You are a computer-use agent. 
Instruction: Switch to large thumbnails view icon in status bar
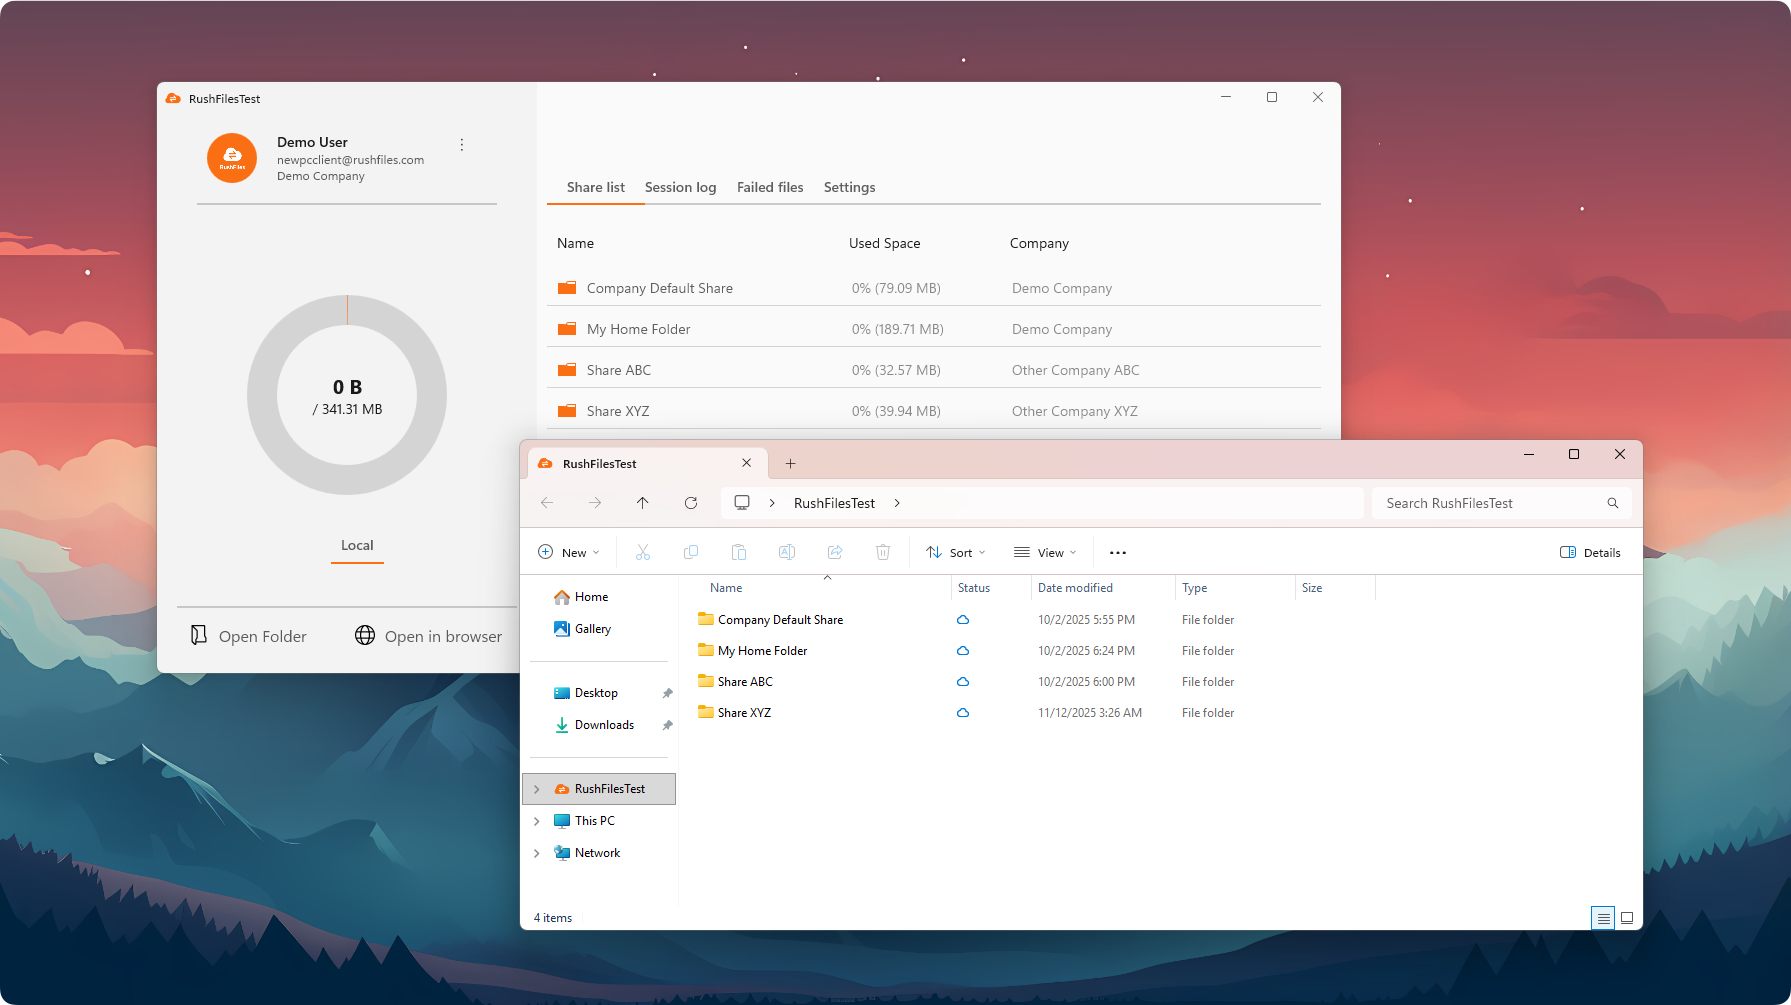(x=1627, y=918)
